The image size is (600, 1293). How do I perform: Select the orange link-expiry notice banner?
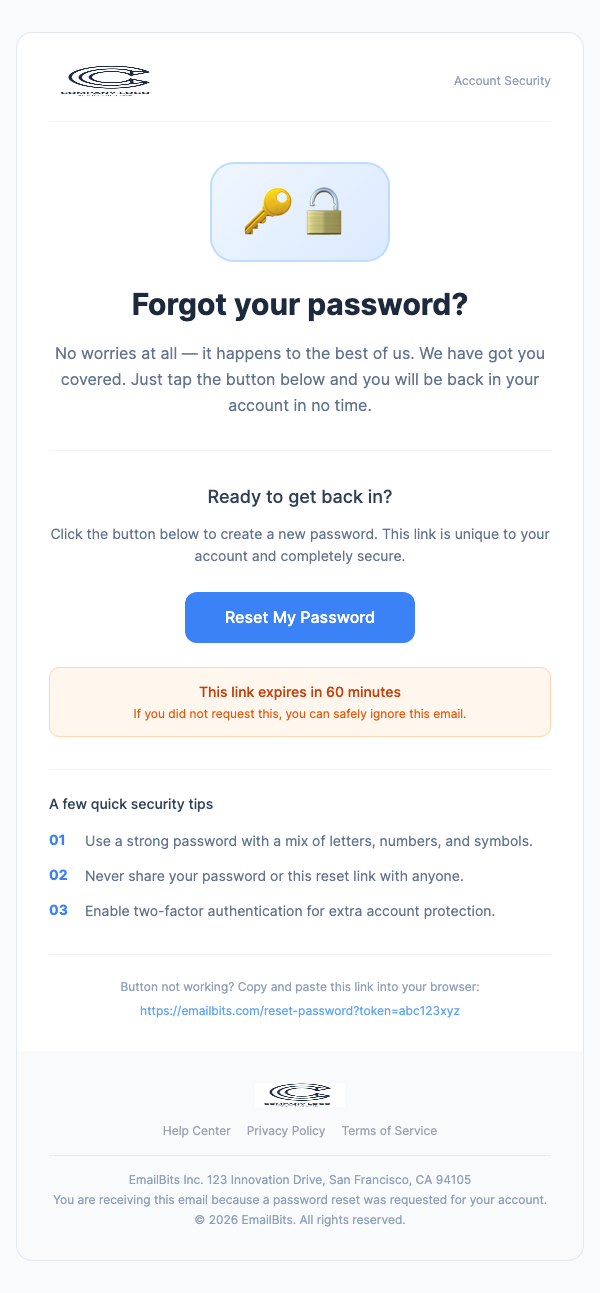[x=299, y=701]
